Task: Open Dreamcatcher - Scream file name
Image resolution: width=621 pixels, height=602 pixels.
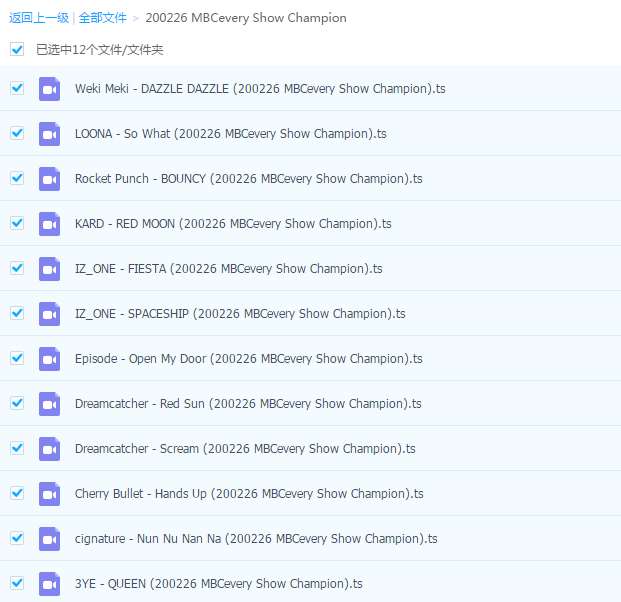Action: 245,449
